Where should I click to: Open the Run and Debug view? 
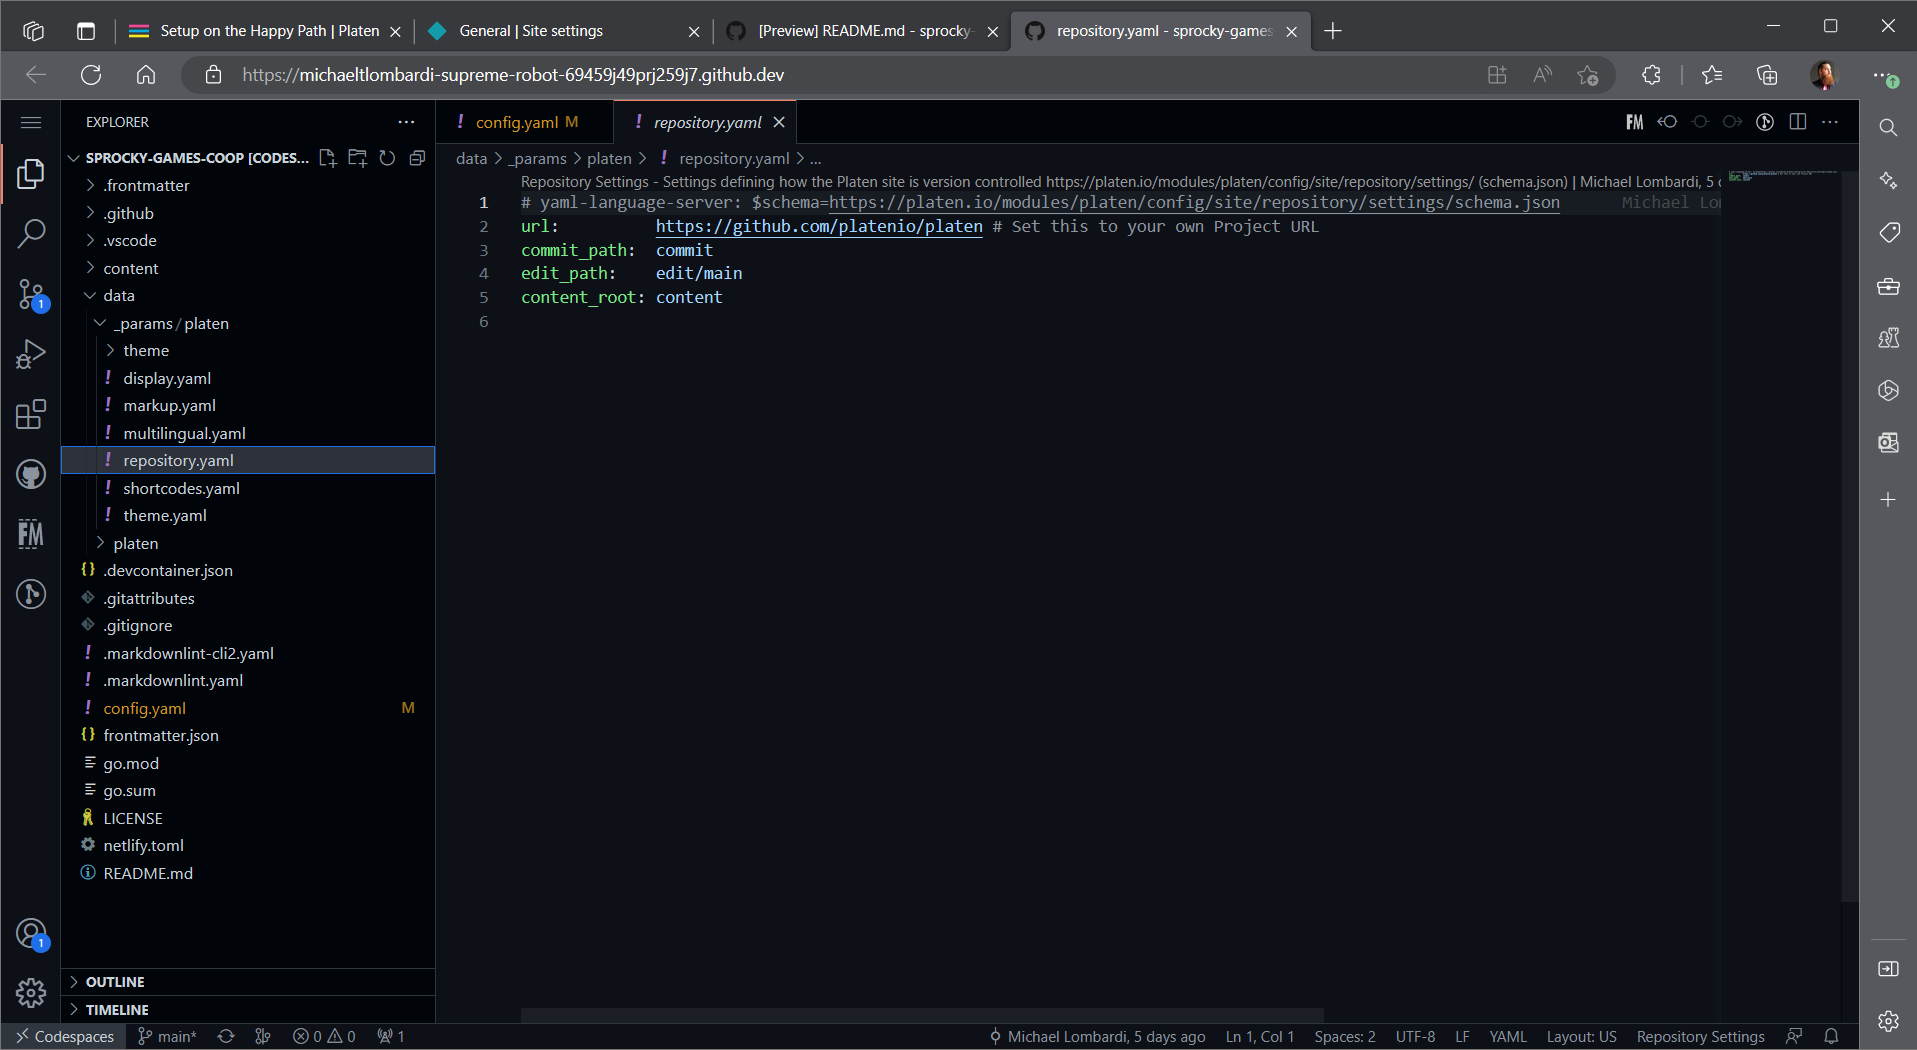point(31,354)
